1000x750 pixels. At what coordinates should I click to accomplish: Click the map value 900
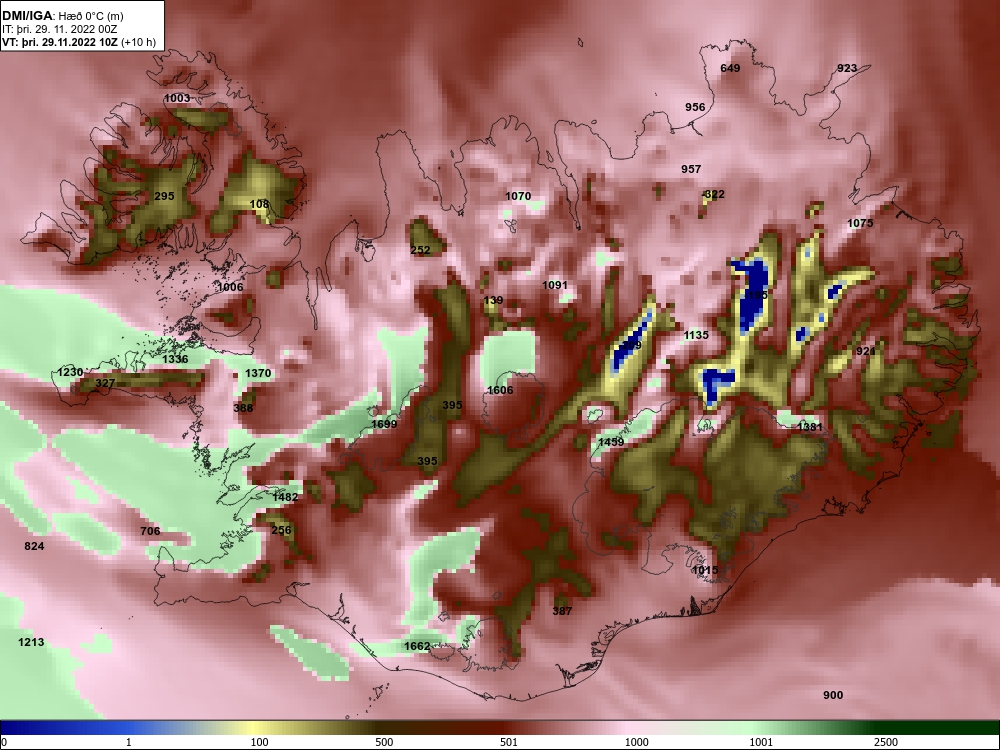point(834,696)
